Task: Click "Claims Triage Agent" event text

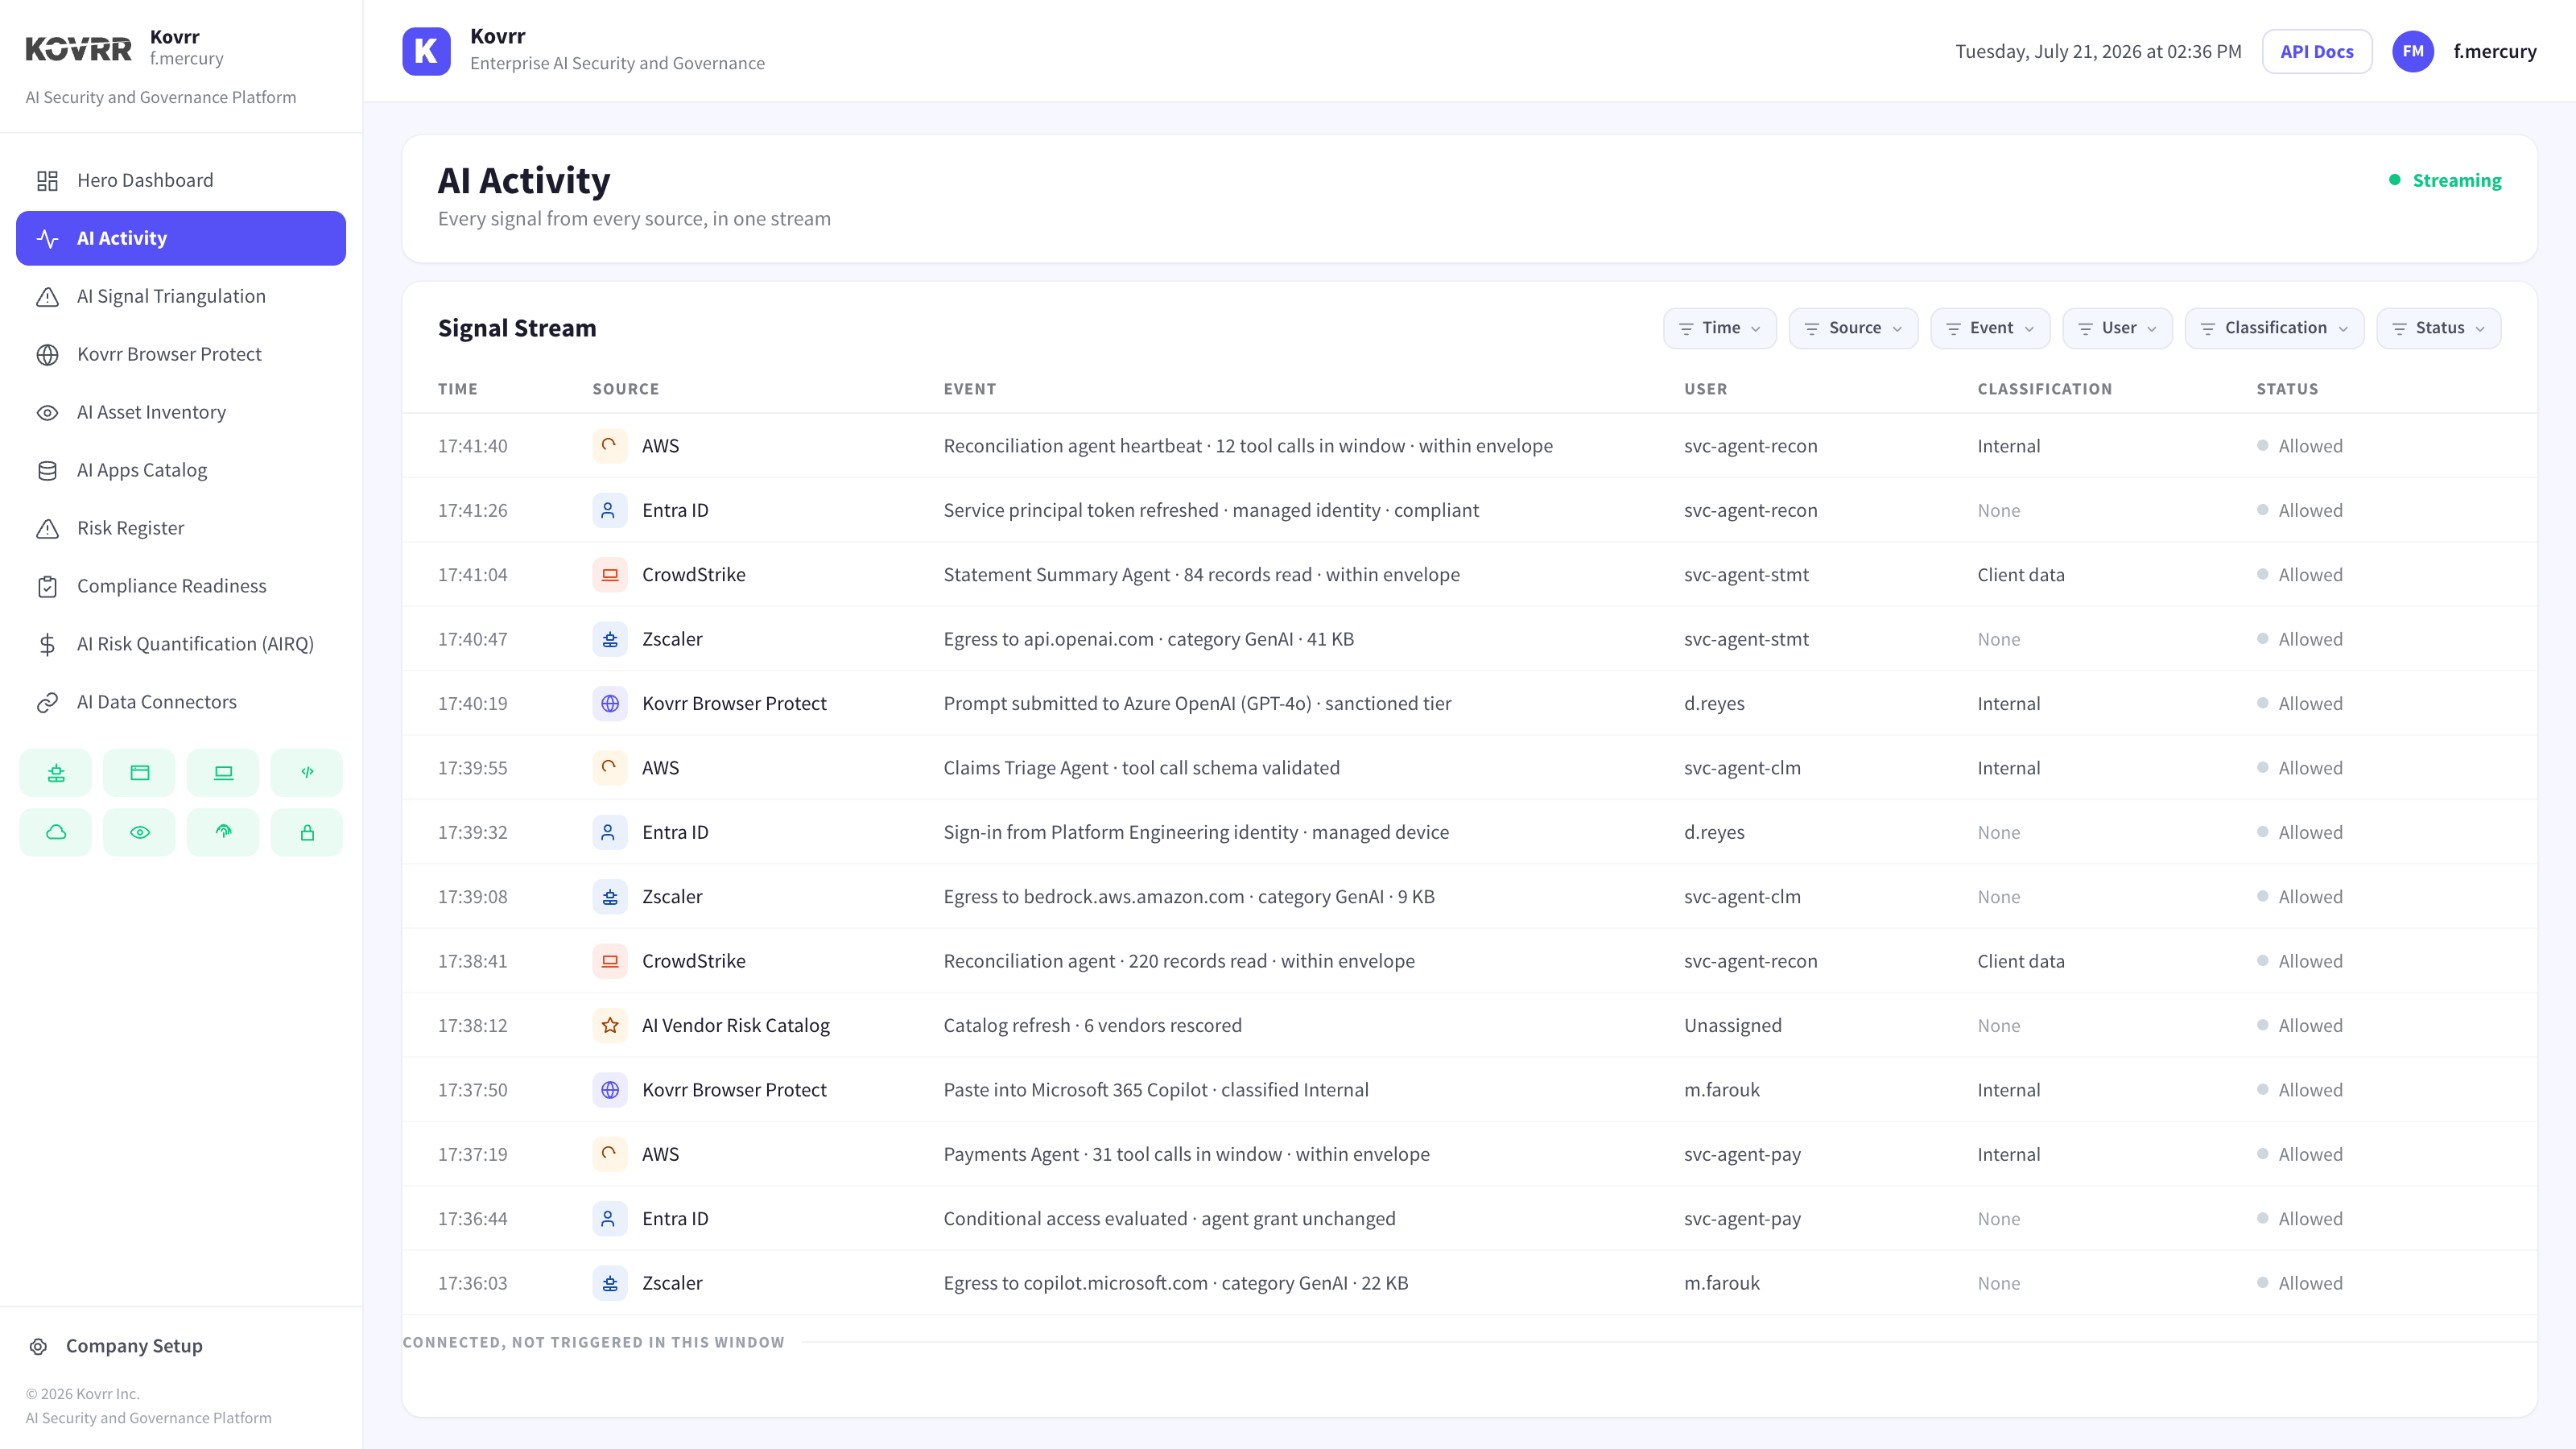Action: [x=1141, y=767]
